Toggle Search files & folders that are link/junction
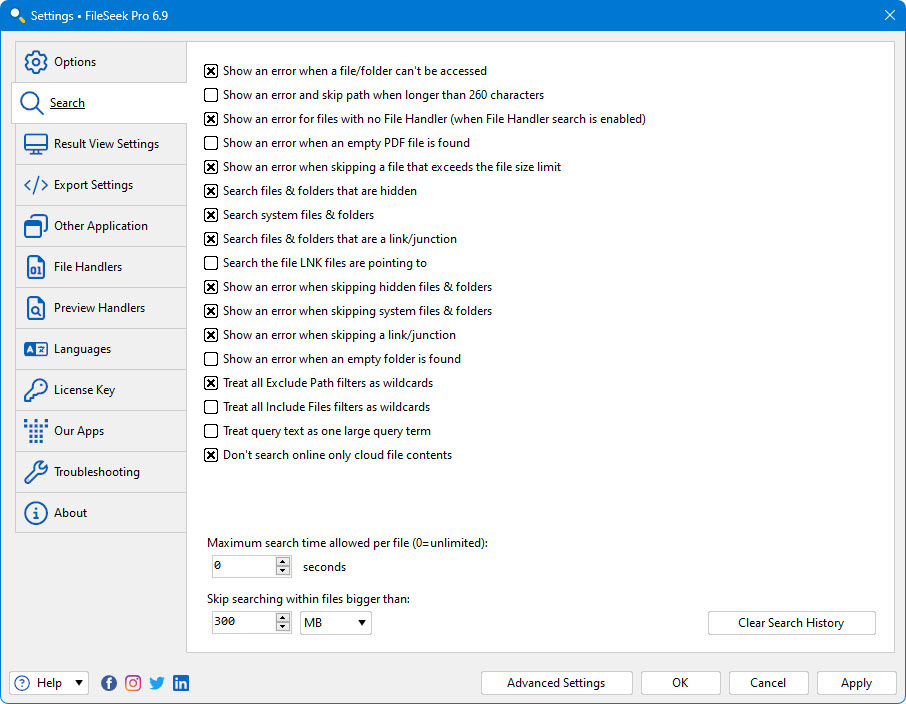Image resolution: width=906 pixels, height=704 pixels. click(x=211, y=239)
